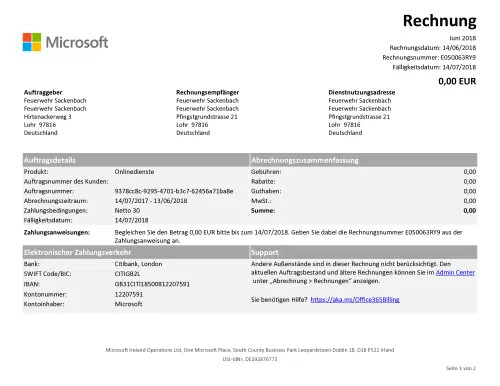
Task: Click the USt-IdNr footer text
Action: 250,359
